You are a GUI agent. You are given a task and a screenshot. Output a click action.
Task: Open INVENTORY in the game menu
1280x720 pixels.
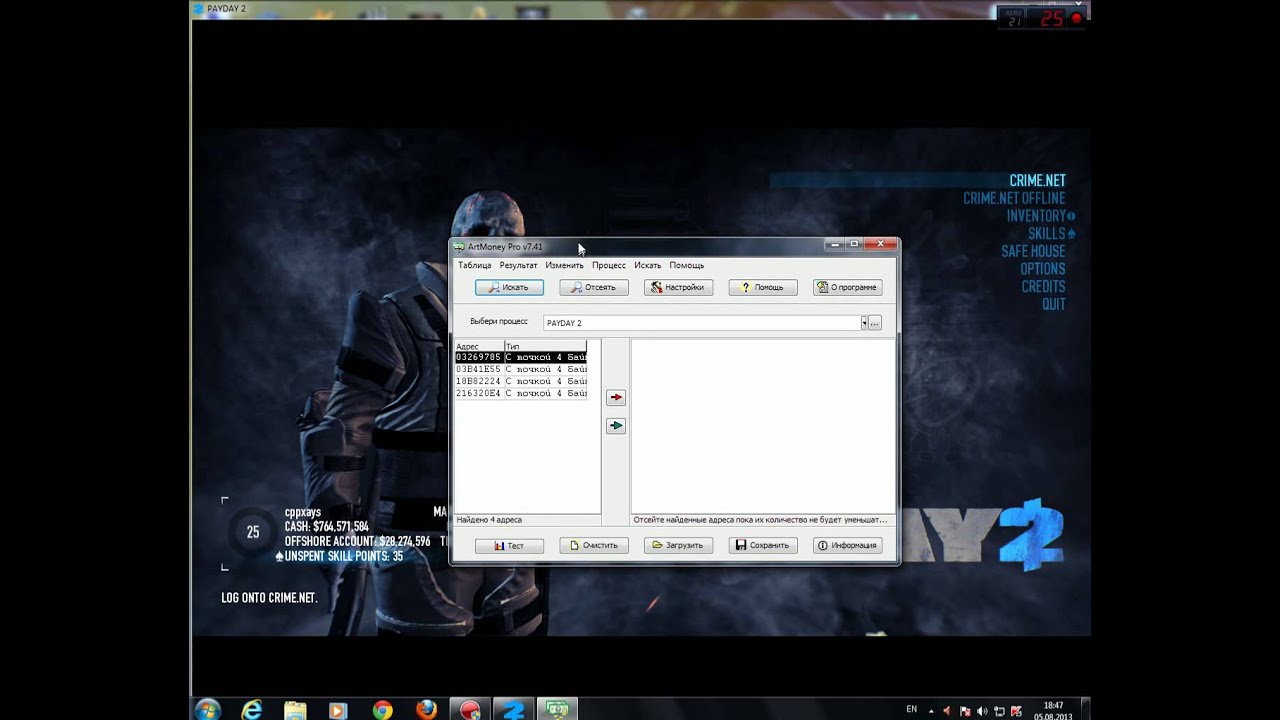click(1036, 216)
